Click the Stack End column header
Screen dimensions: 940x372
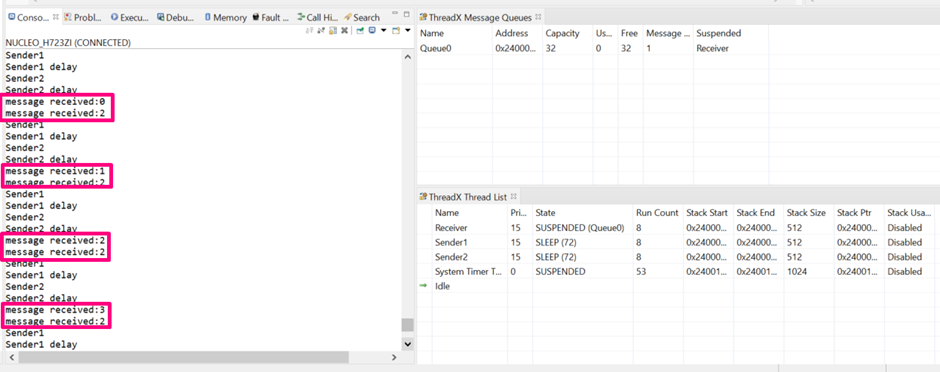tap(758, 213)
